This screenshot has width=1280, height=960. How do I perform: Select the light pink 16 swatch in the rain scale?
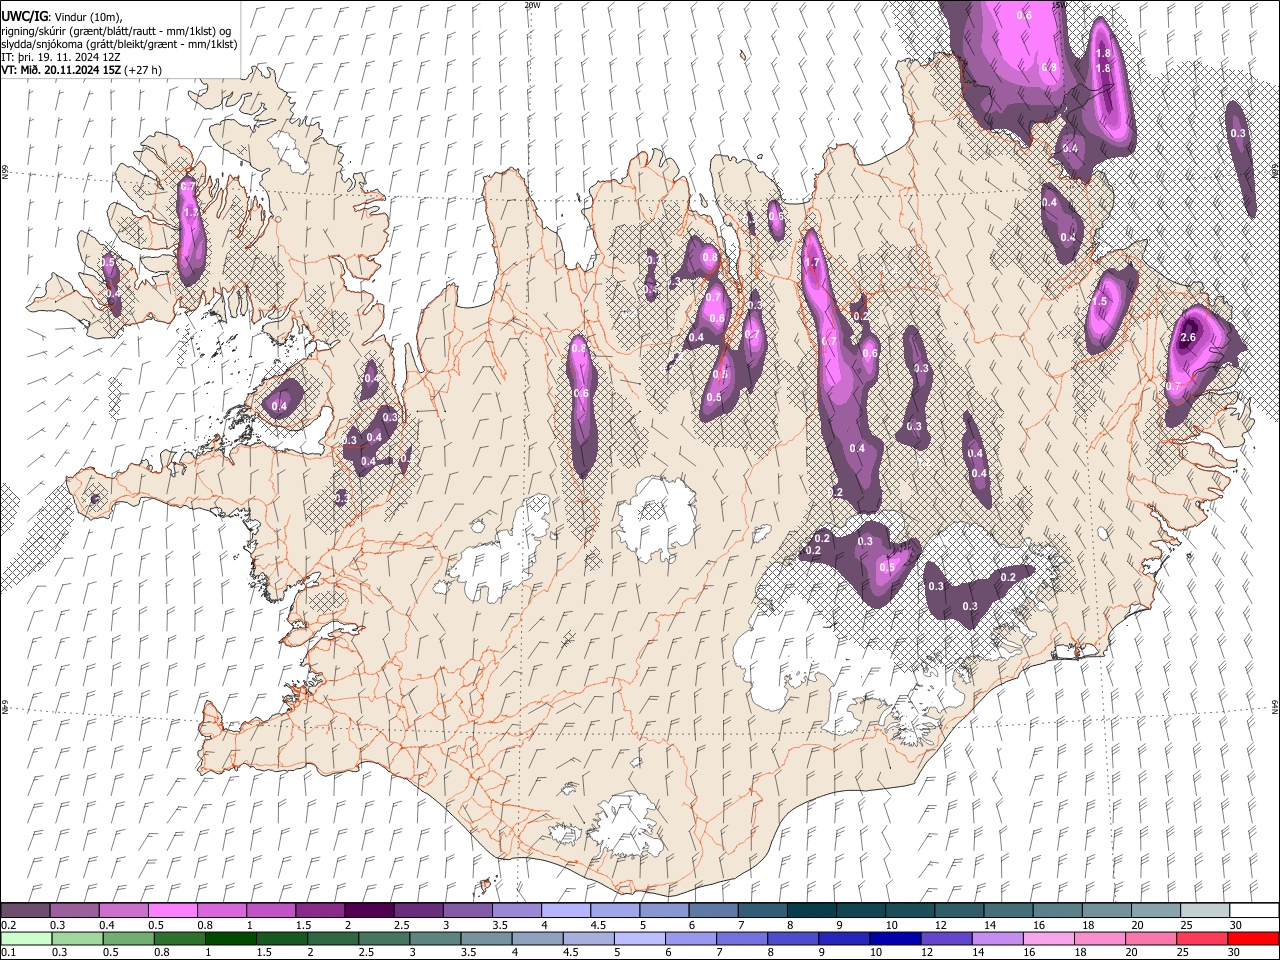(x=1047, y=938)
